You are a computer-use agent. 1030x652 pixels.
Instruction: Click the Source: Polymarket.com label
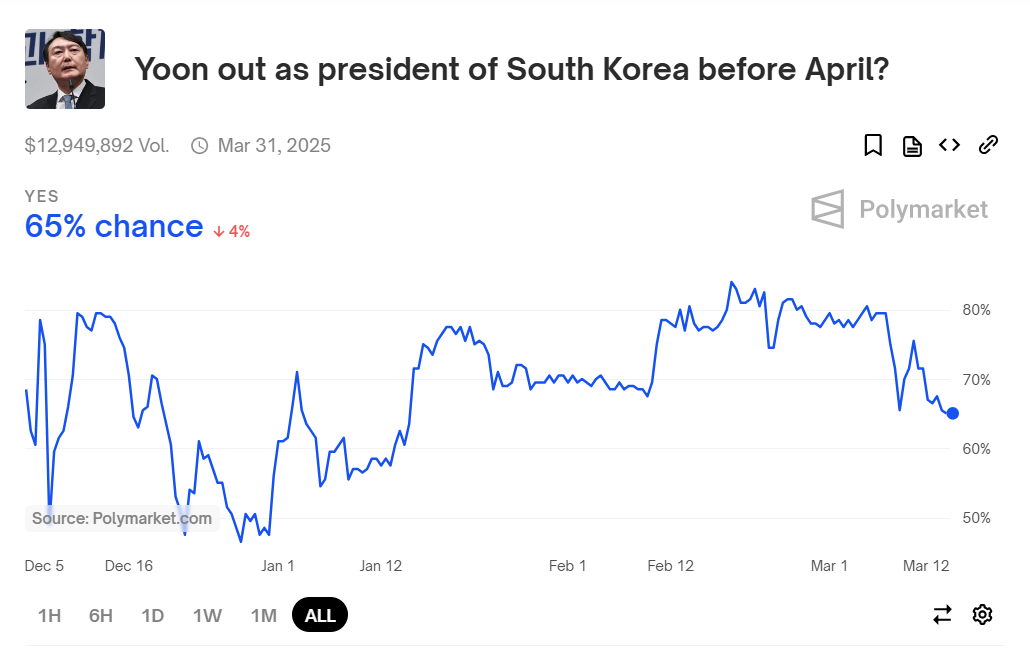[122, 518]
